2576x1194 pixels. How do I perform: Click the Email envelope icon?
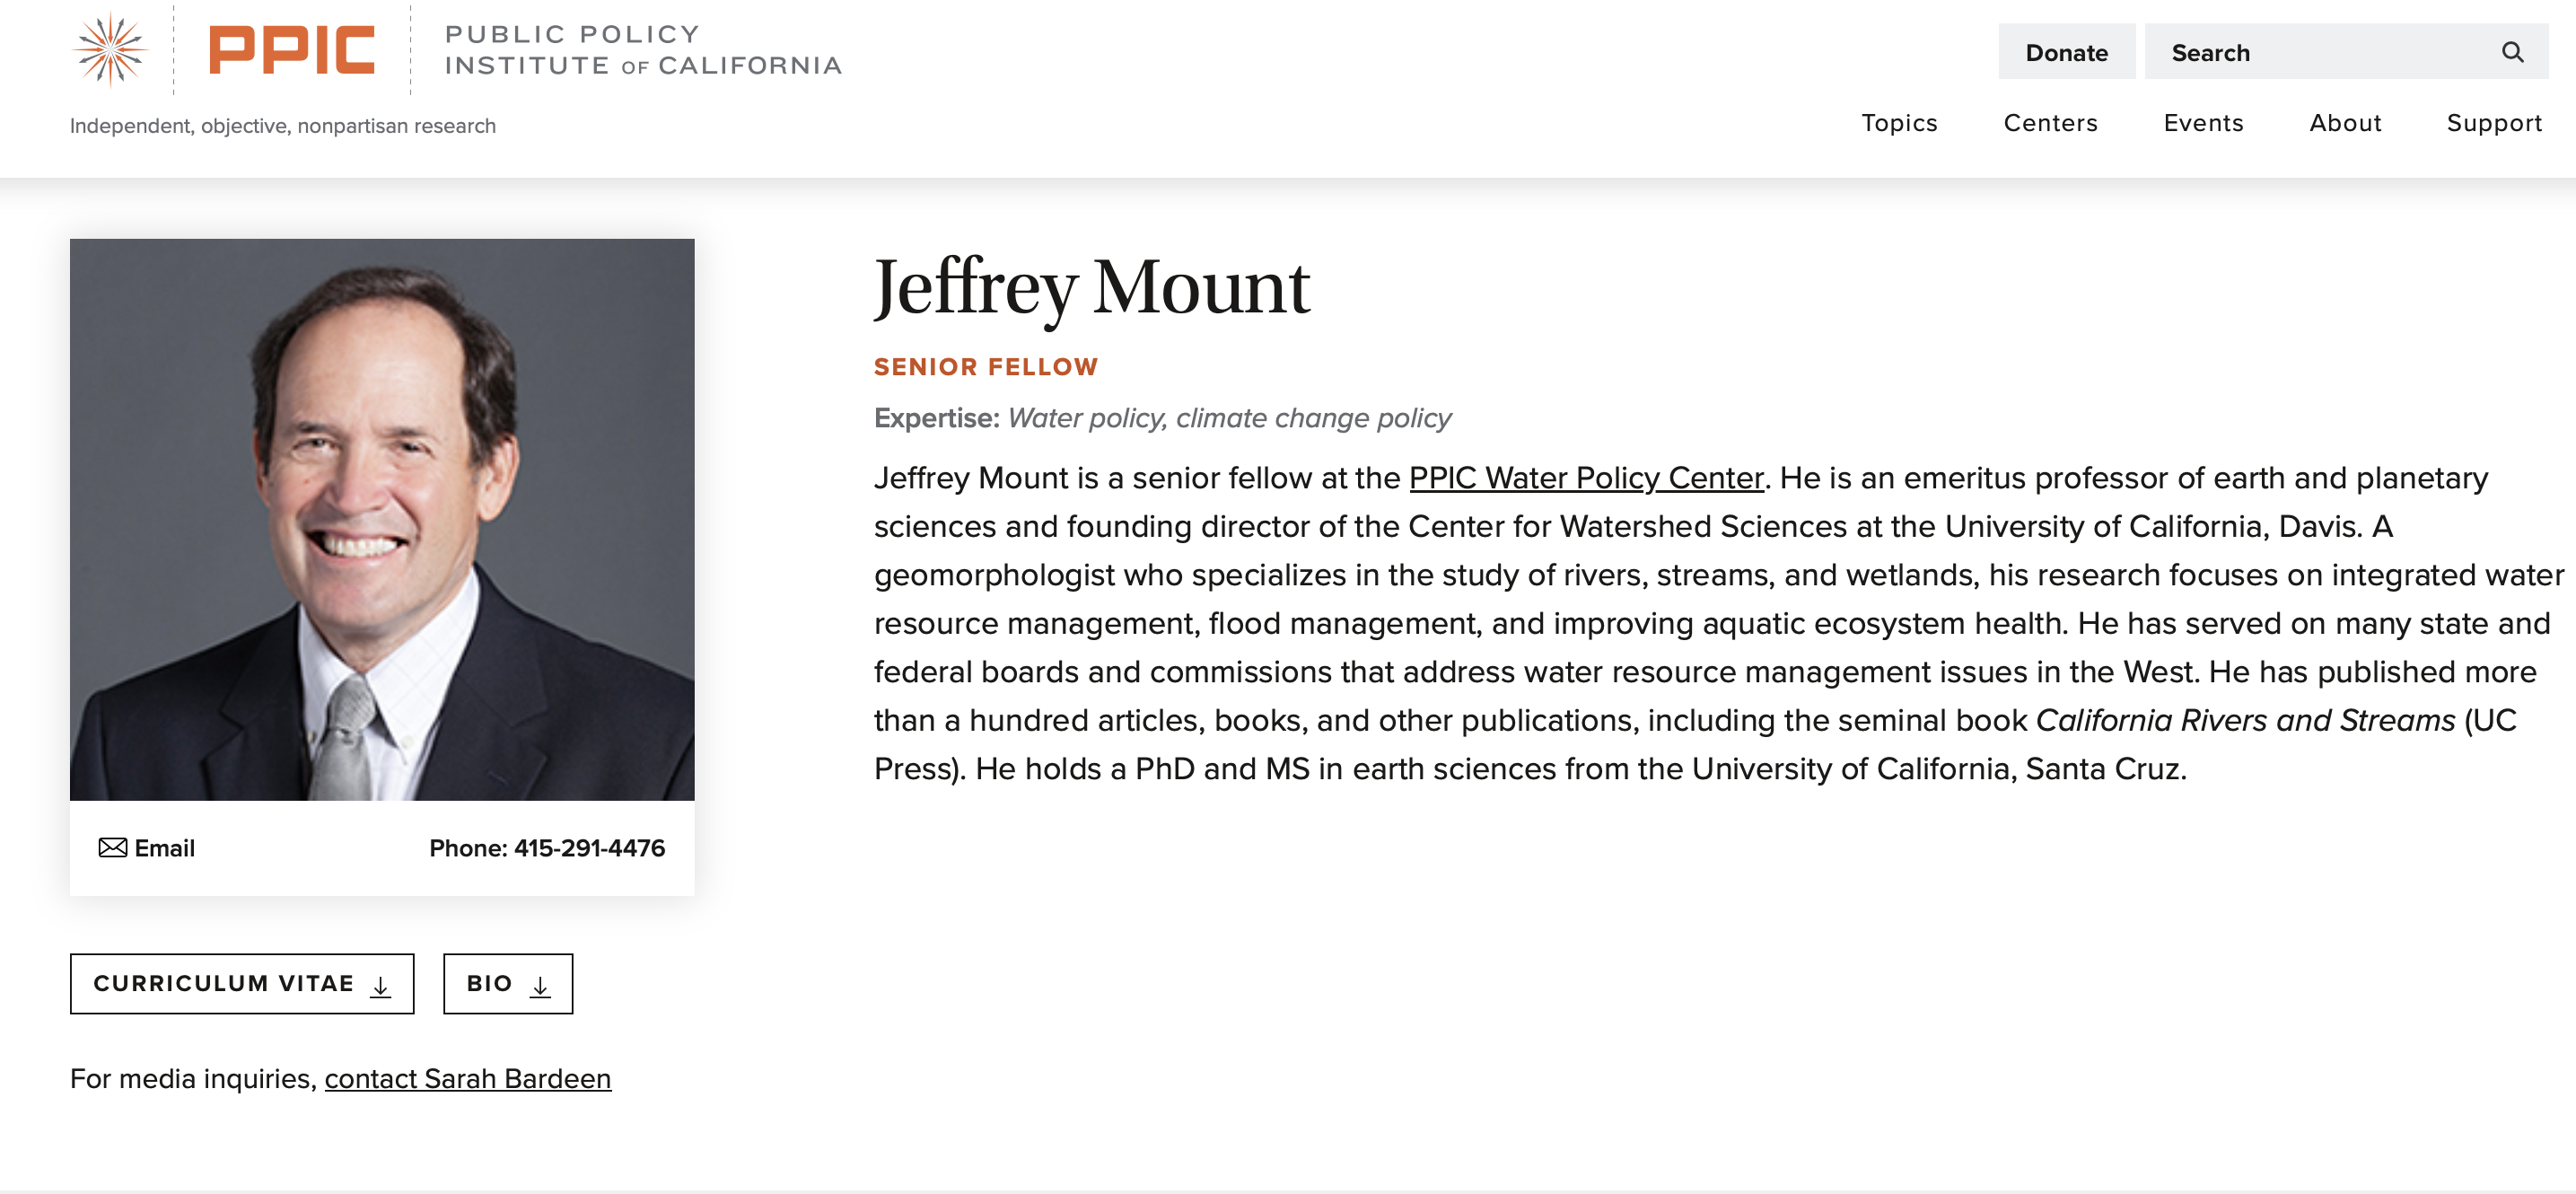[113, 848]
